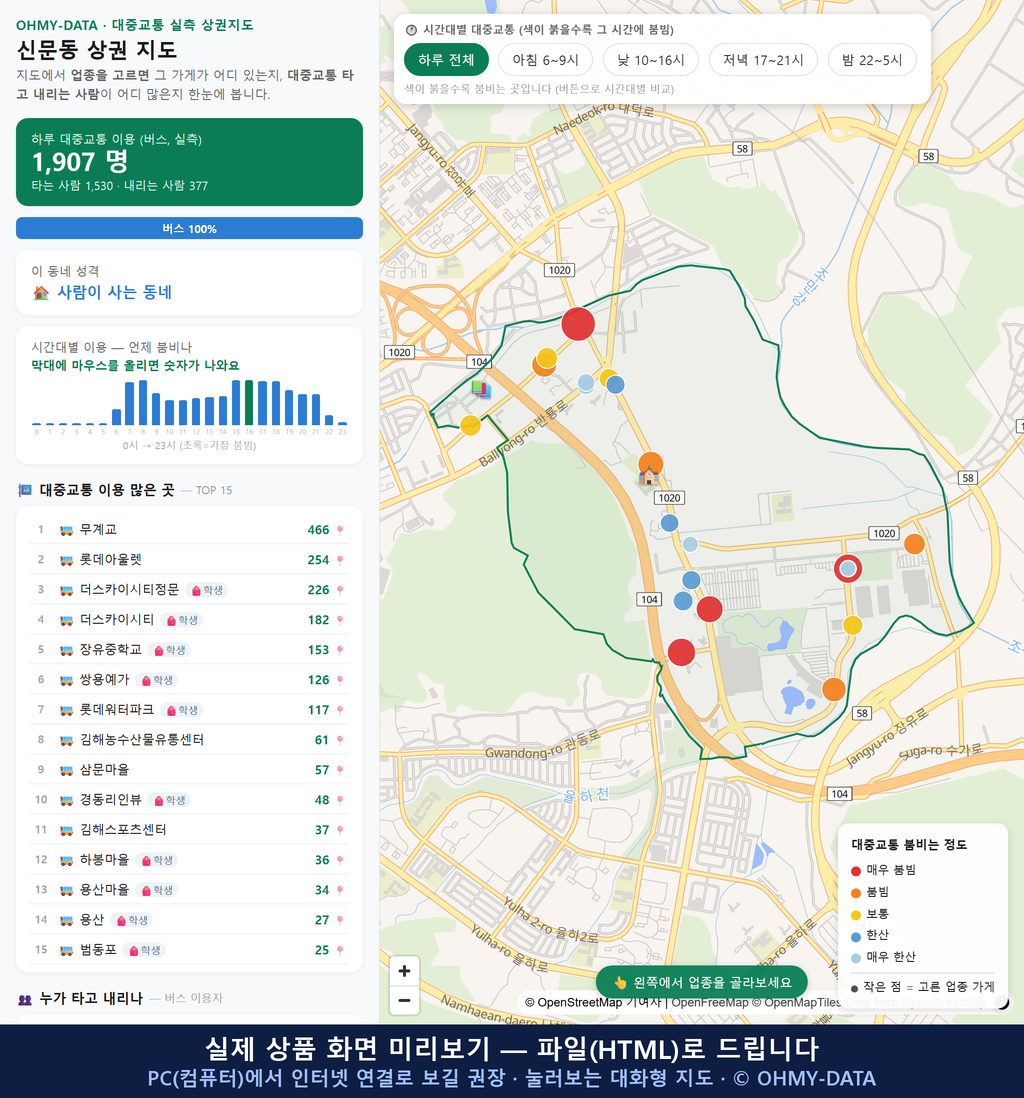This screenshot has width=1024, height=1098.
Task: Click the pin icon in the 더스카이시티 row
Action: (x=340, y=620)
